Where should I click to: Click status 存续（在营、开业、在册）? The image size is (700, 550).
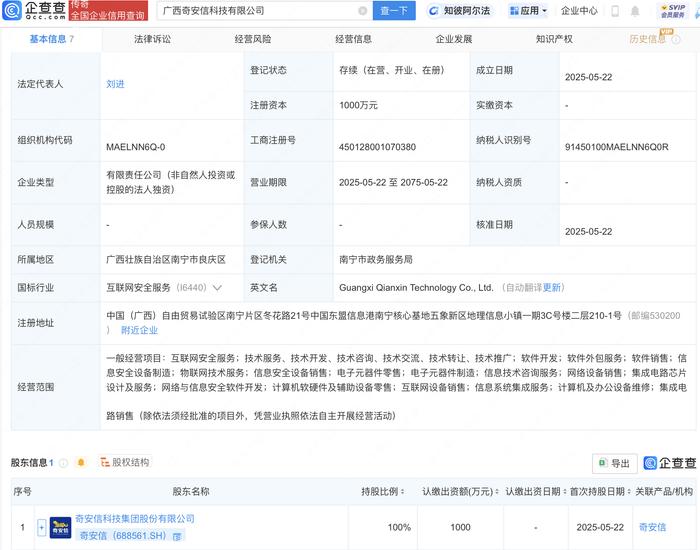click(392, 70)
